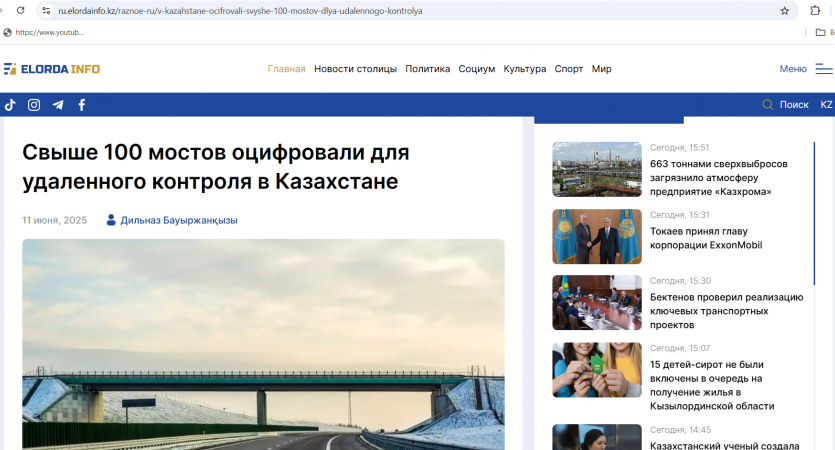
Task: Click the search magnifier icon
Action: tap(767, 105)
